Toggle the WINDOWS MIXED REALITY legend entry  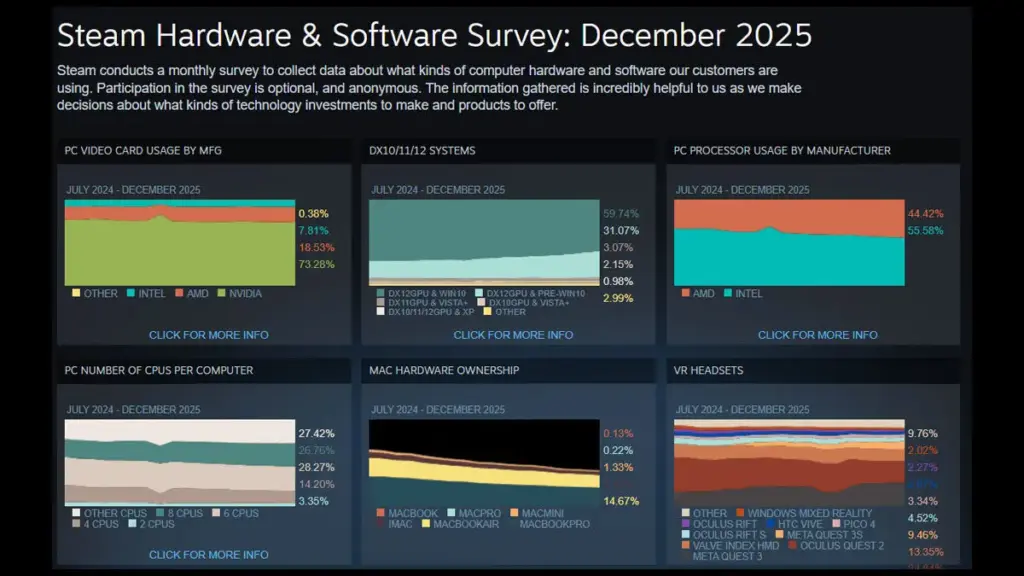tap(740, 513)
